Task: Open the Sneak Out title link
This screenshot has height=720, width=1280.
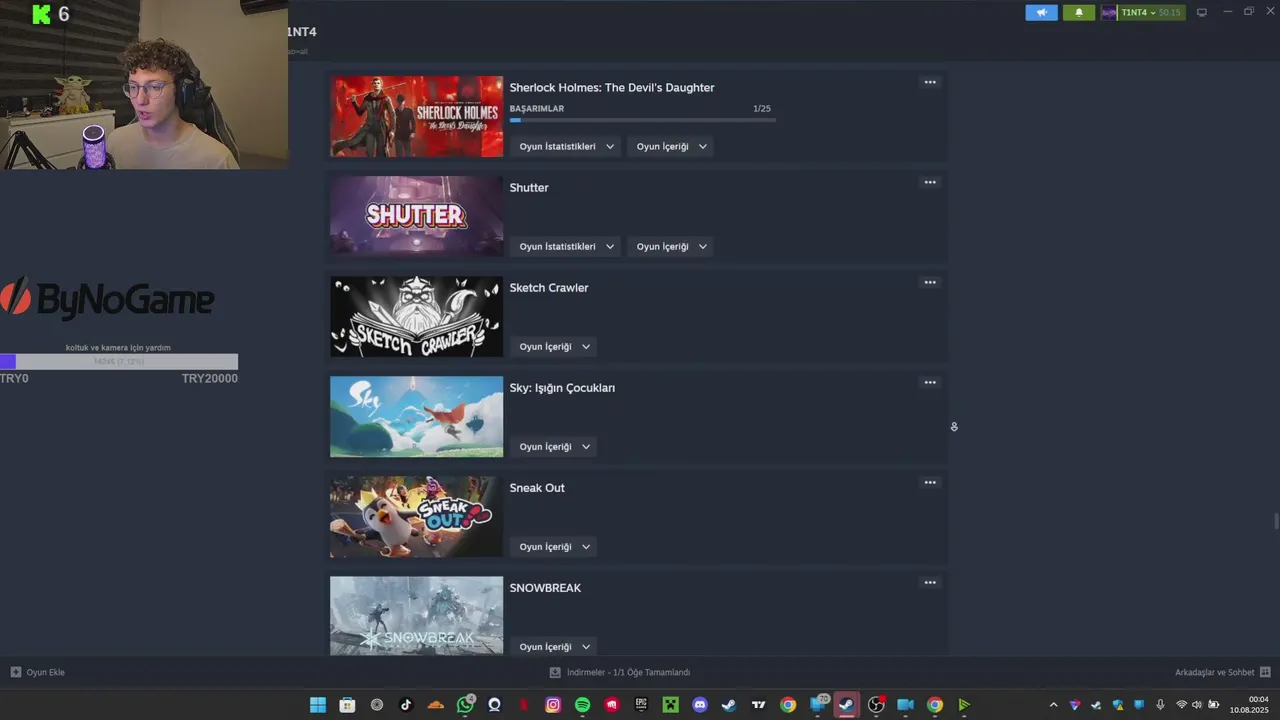Action: 537,488
